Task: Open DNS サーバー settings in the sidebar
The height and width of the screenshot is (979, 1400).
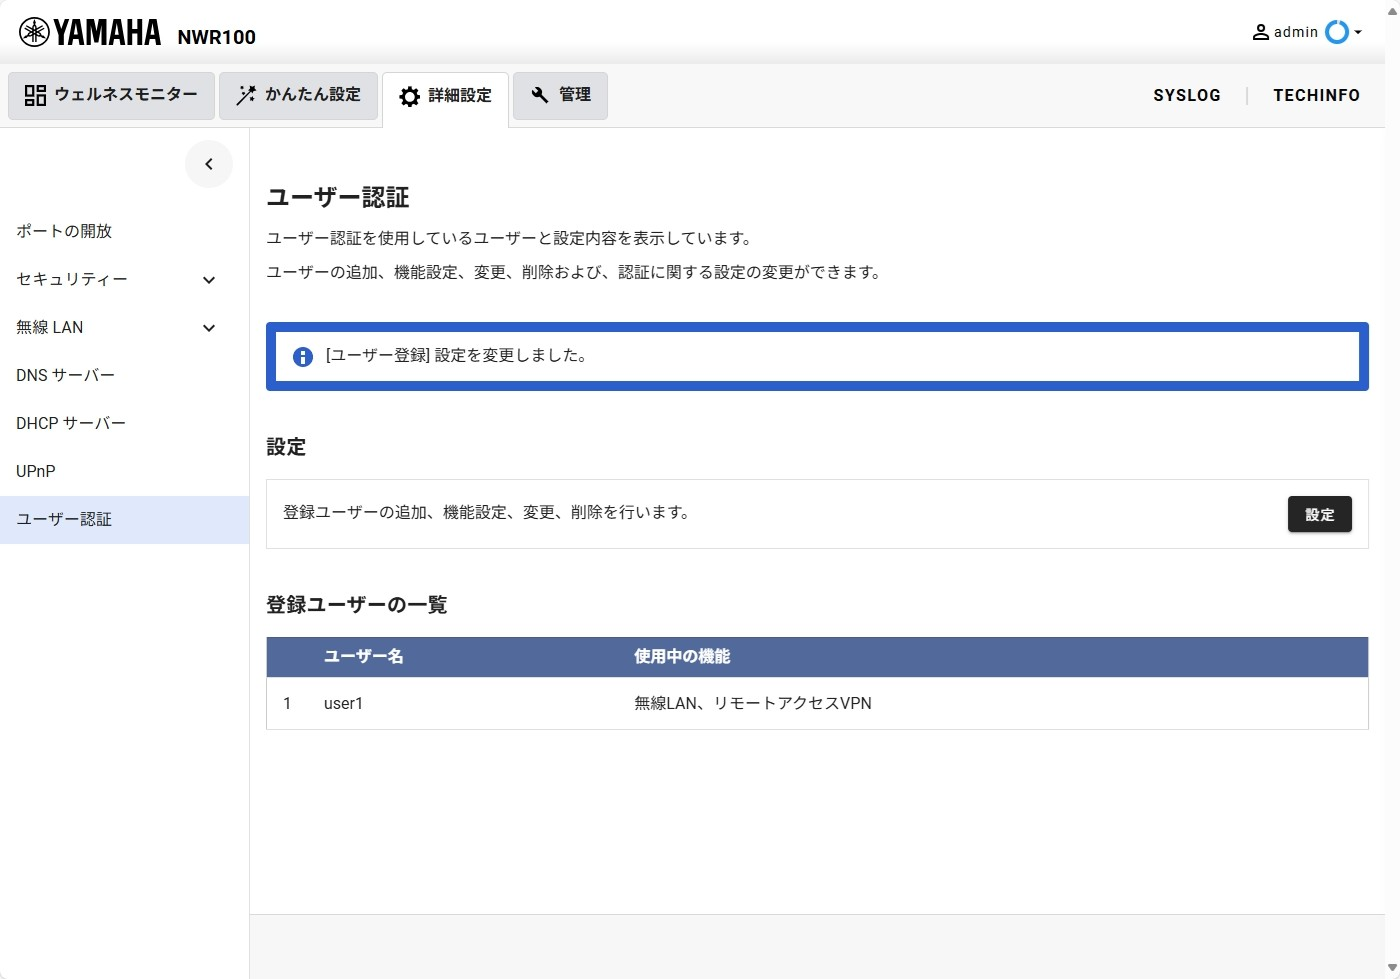Action: tap(66, 375)
